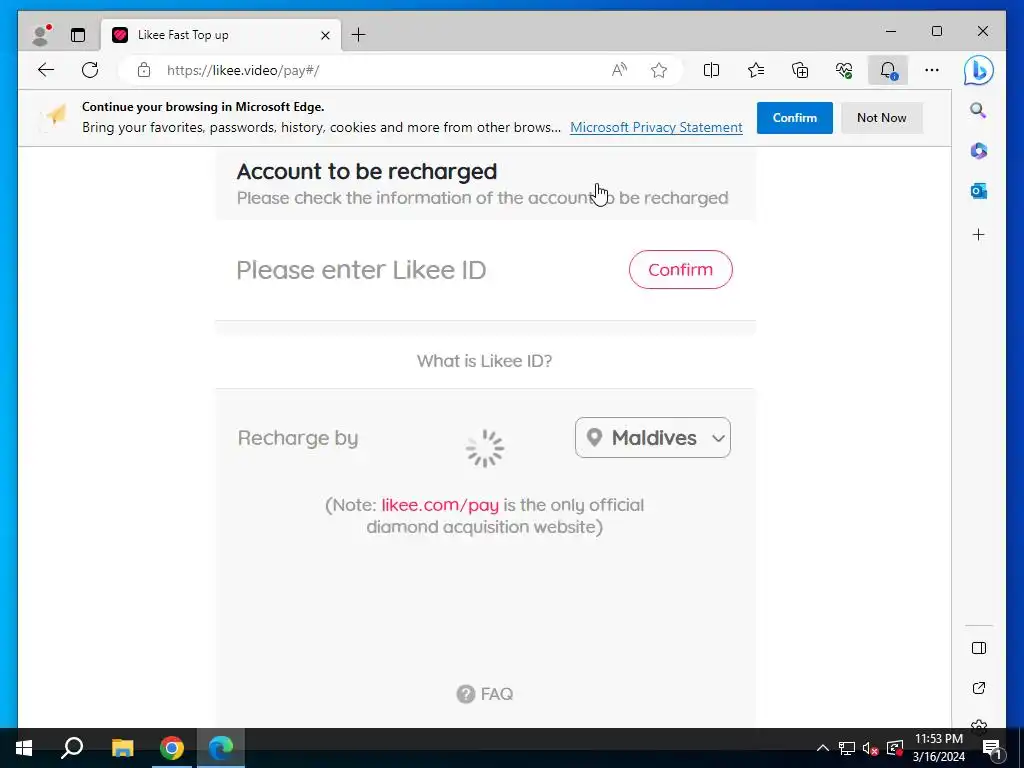Open the split screen icon
The image size is (1024, 768).
click(x=711, y=70)
